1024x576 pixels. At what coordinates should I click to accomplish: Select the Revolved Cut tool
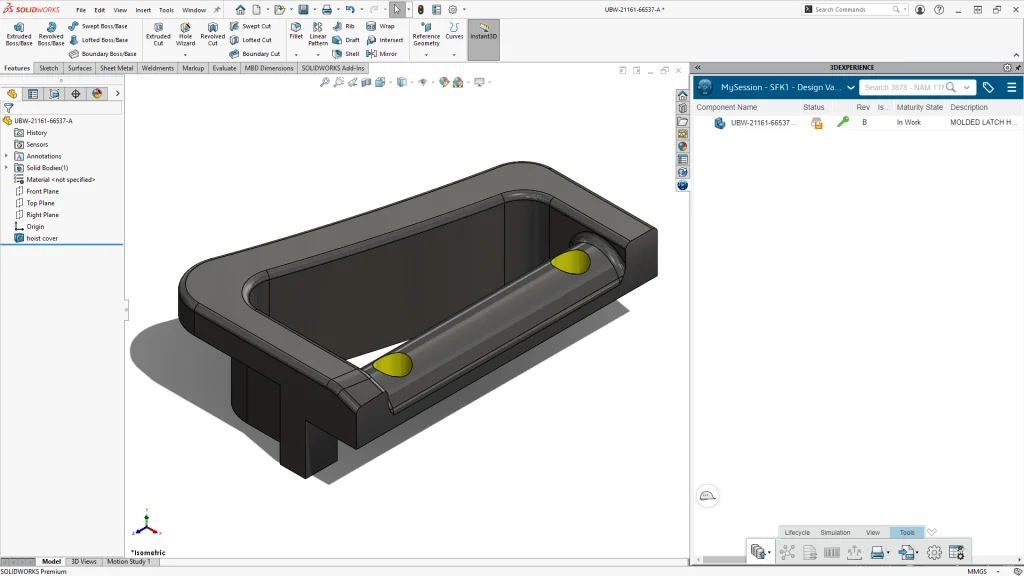213,33
